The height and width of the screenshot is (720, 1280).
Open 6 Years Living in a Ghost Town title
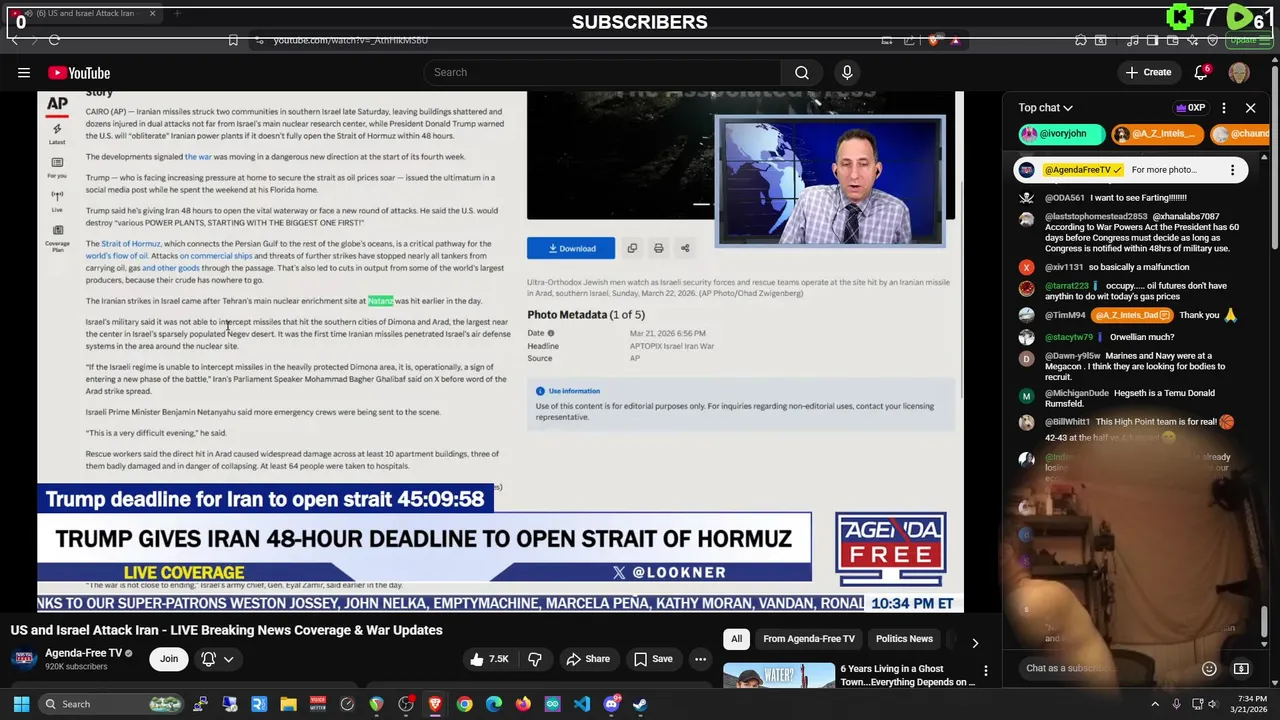(908, 676)
